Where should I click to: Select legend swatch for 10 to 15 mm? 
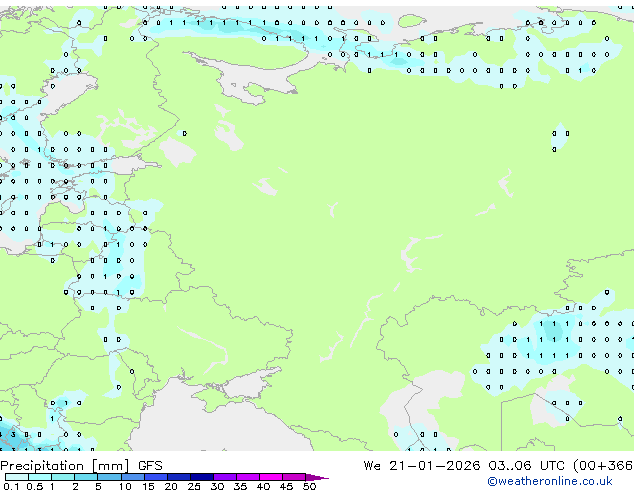coord(133,477)
